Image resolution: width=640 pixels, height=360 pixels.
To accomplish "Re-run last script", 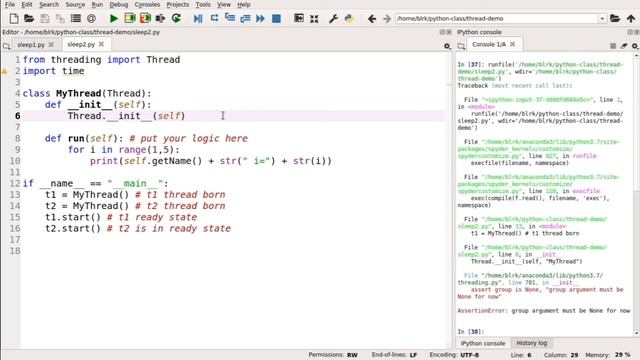I will (176, 18).
